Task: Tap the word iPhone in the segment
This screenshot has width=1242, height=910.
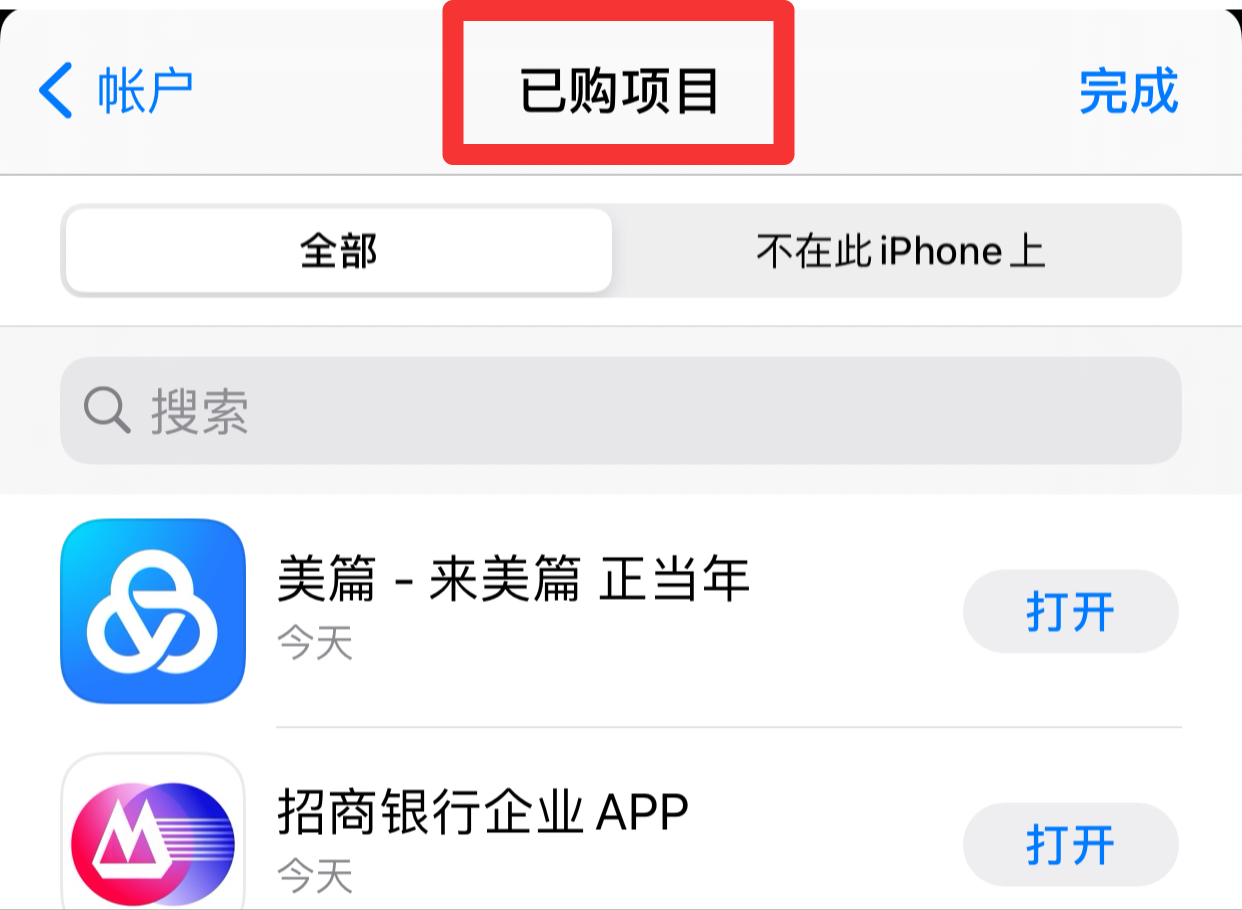Action: (941, 251)
